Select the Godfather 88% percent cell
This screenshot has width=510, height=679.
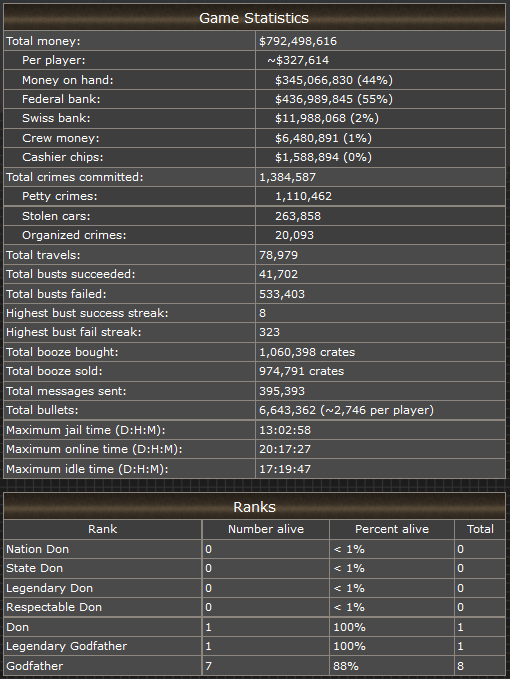(x=392, y=666)
